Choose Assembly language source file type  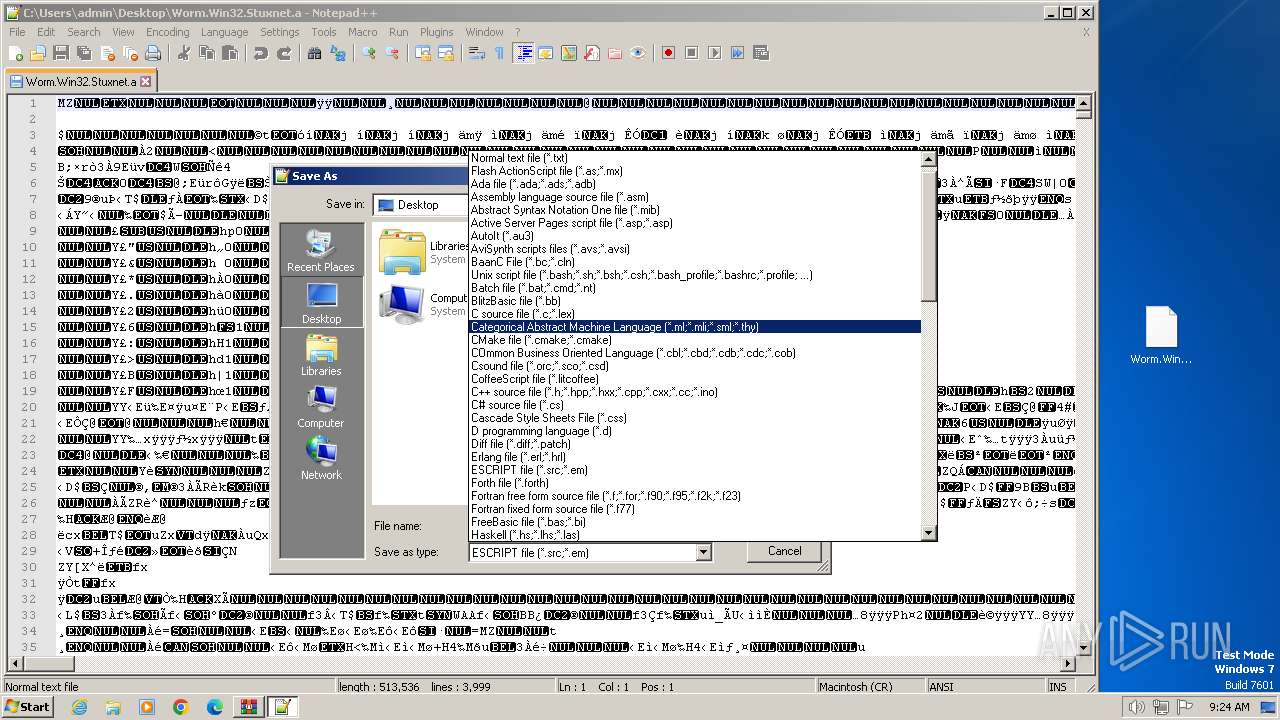pos(695,197)
